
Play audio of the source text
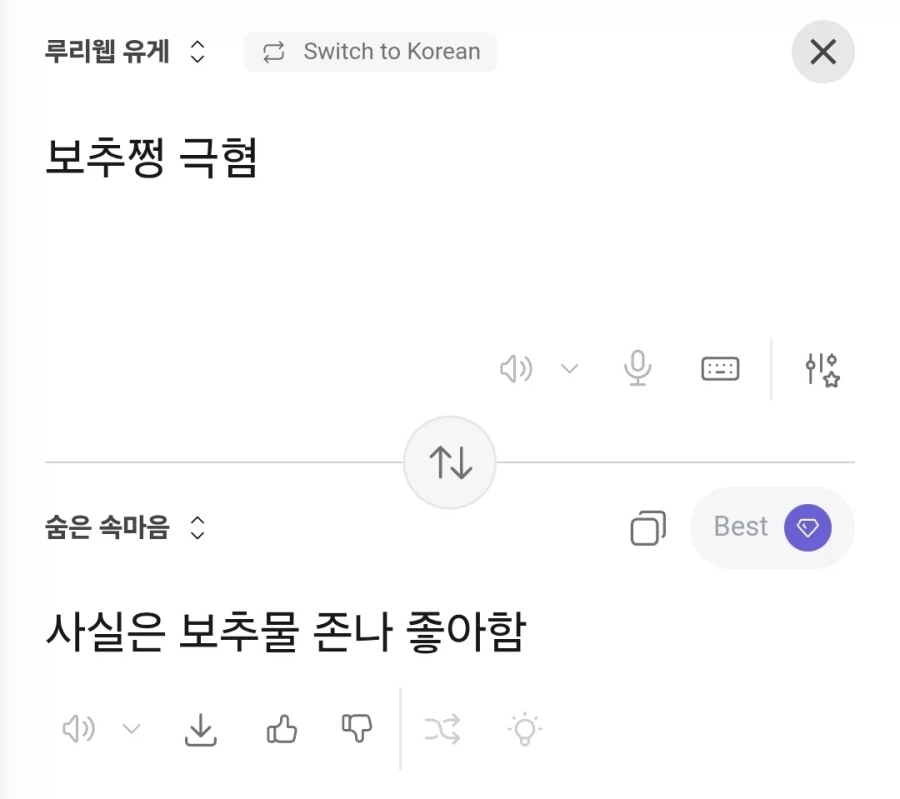coord(516,368)
